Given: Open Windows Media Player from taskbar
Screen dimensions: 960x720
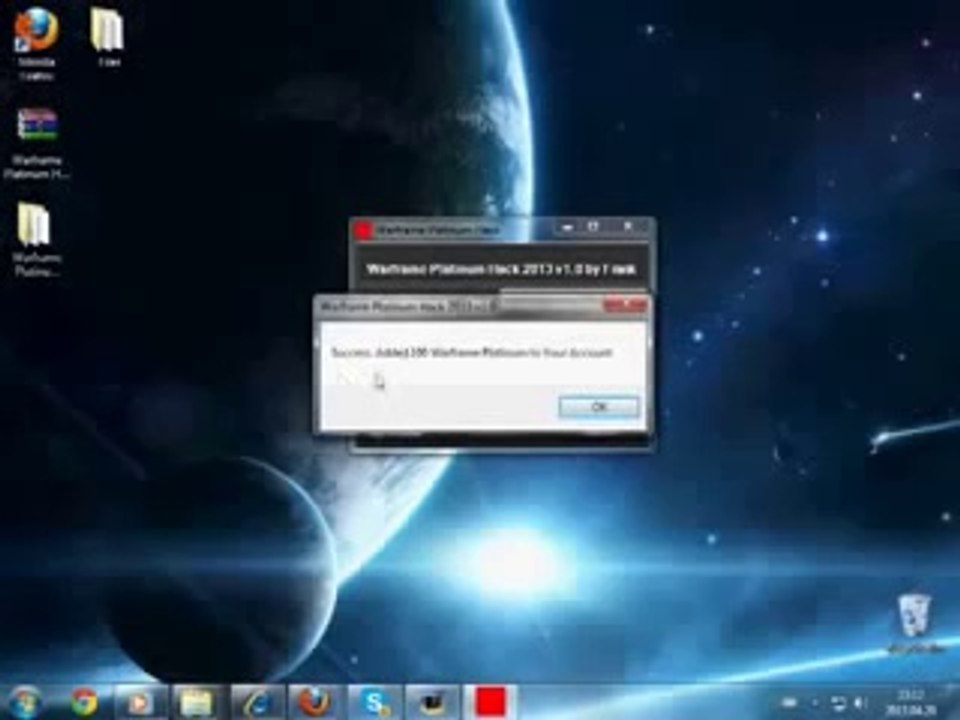Looking at the screenshot, I should pos(140,702).
